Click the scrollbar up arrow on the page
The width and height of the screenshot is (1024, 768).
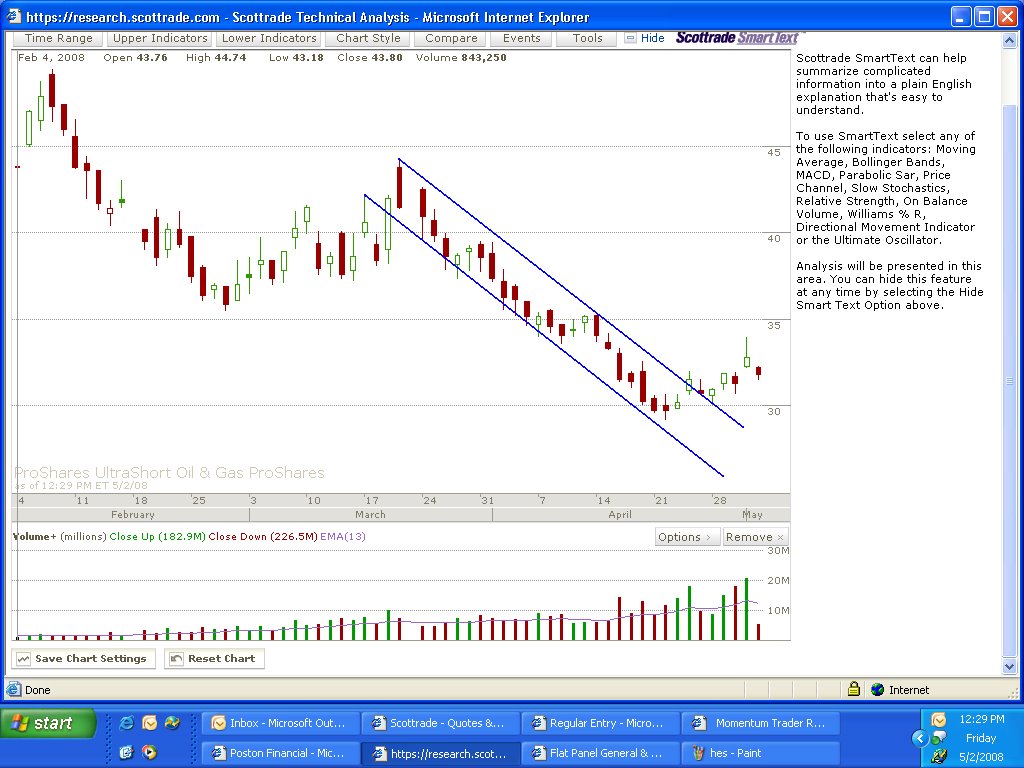(x=1009, y=40)
